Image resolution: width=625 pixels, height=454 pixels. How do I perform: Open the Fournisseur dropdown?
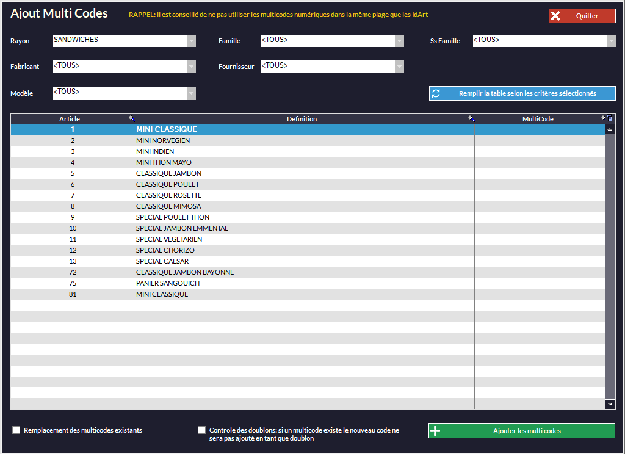point(399,67)
